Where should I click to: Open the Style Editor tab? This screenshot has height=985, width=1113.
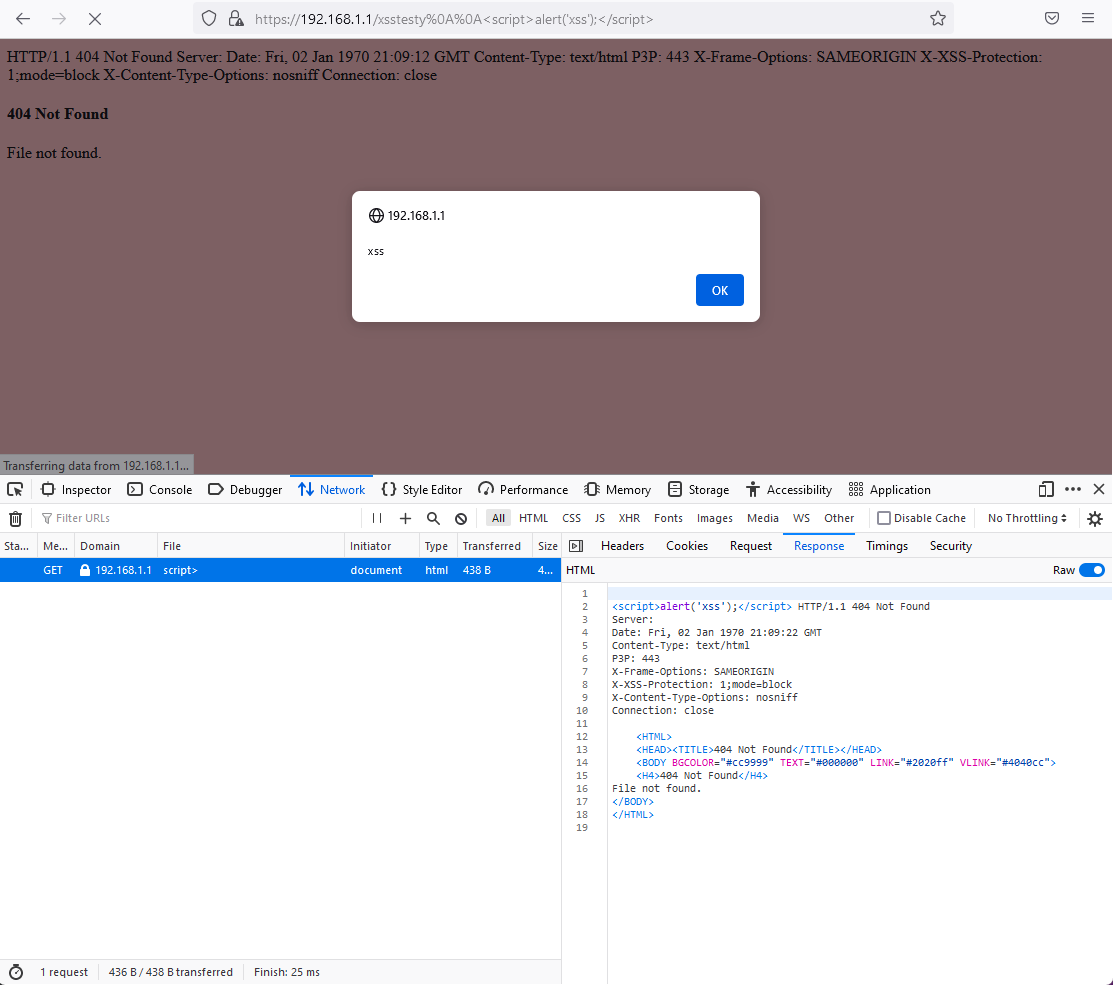pyautogui.click(x=422, y=490)
